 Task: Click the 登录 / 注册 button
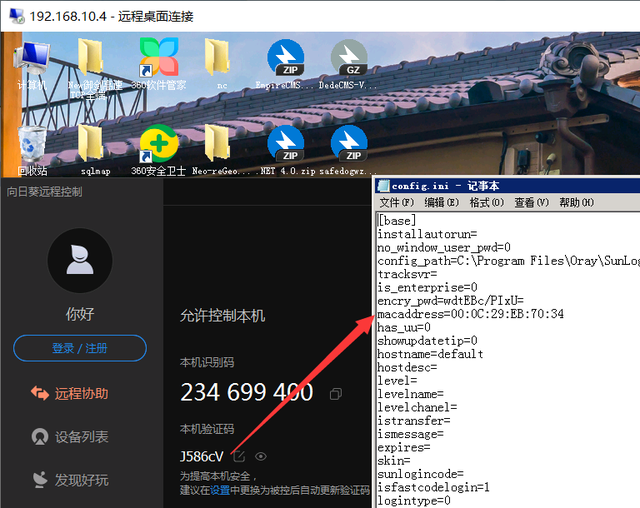tap(80, 348)
